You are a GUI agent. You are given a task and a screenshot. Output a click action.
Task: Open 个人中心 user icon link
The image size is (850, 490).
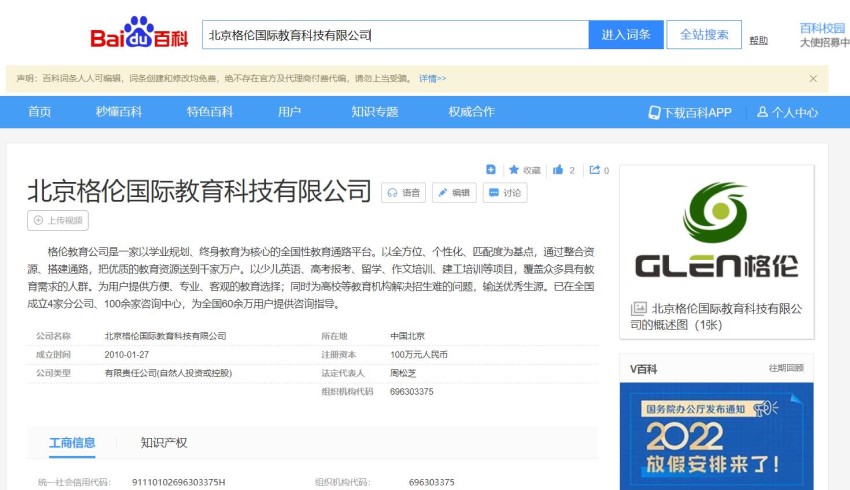click(787, 112)
